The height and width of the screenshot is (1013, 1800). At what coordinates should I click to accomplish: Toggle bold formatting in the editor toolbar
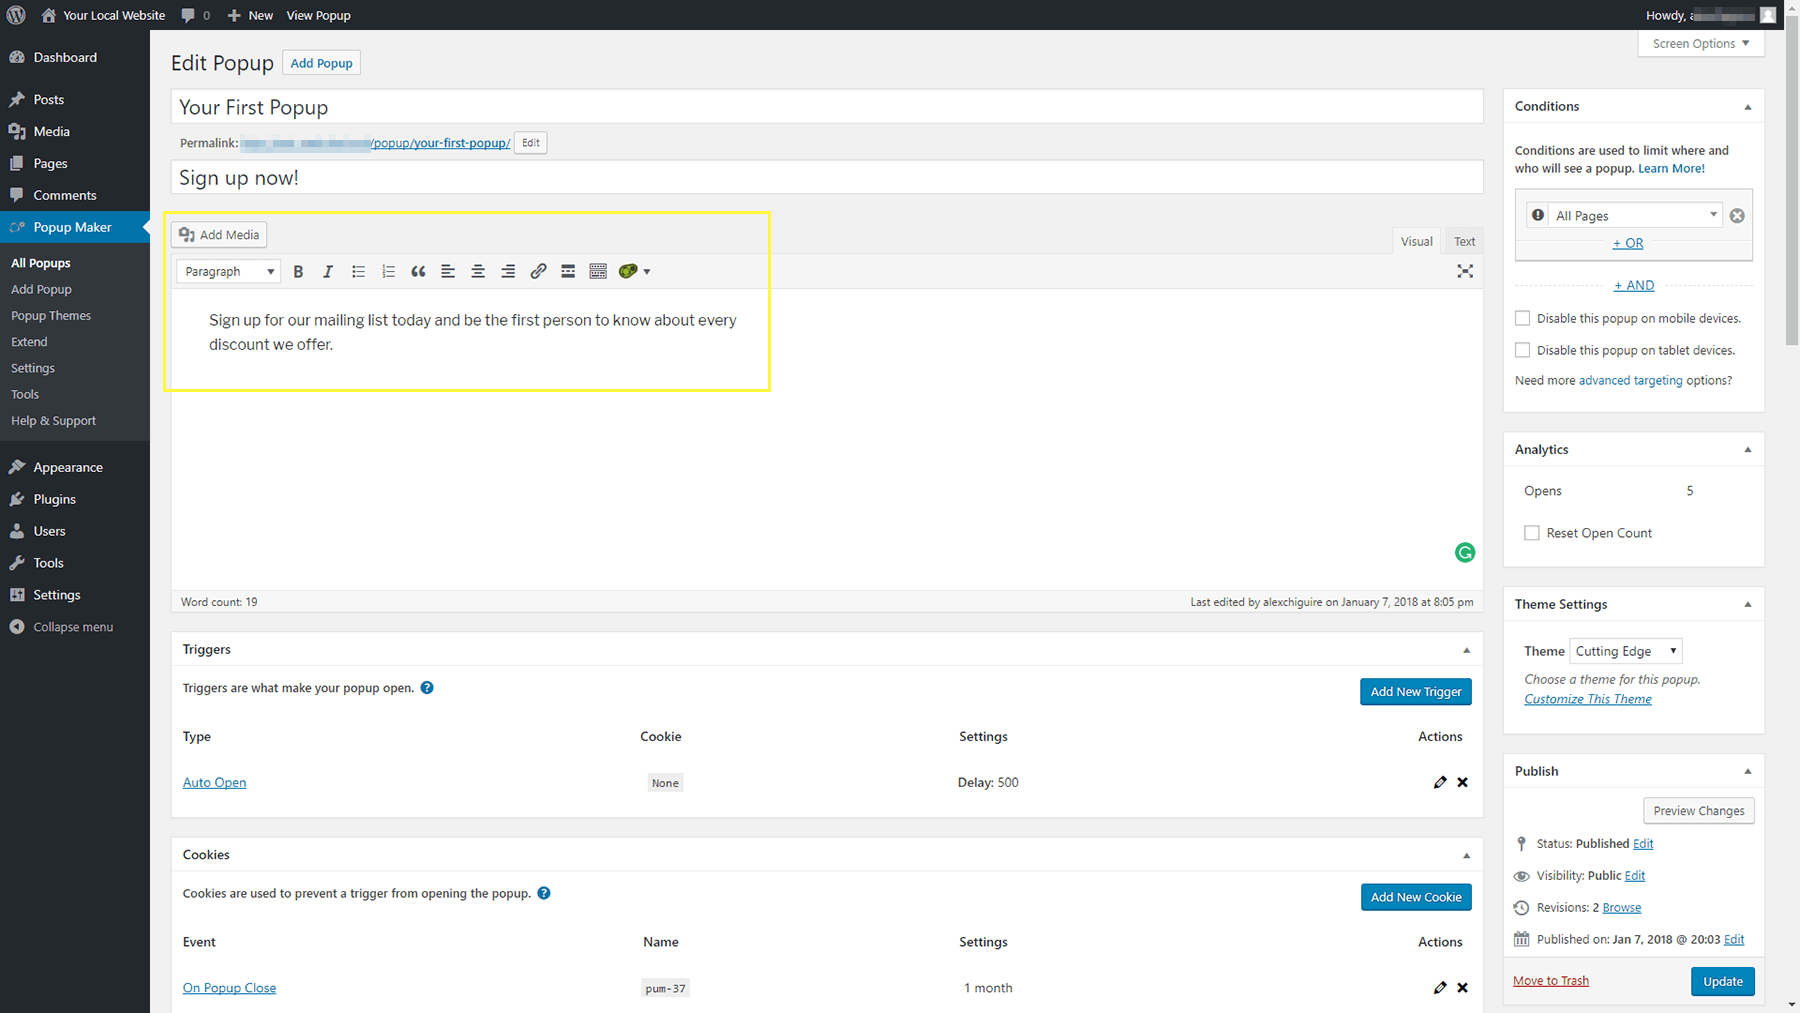[298, 272]
